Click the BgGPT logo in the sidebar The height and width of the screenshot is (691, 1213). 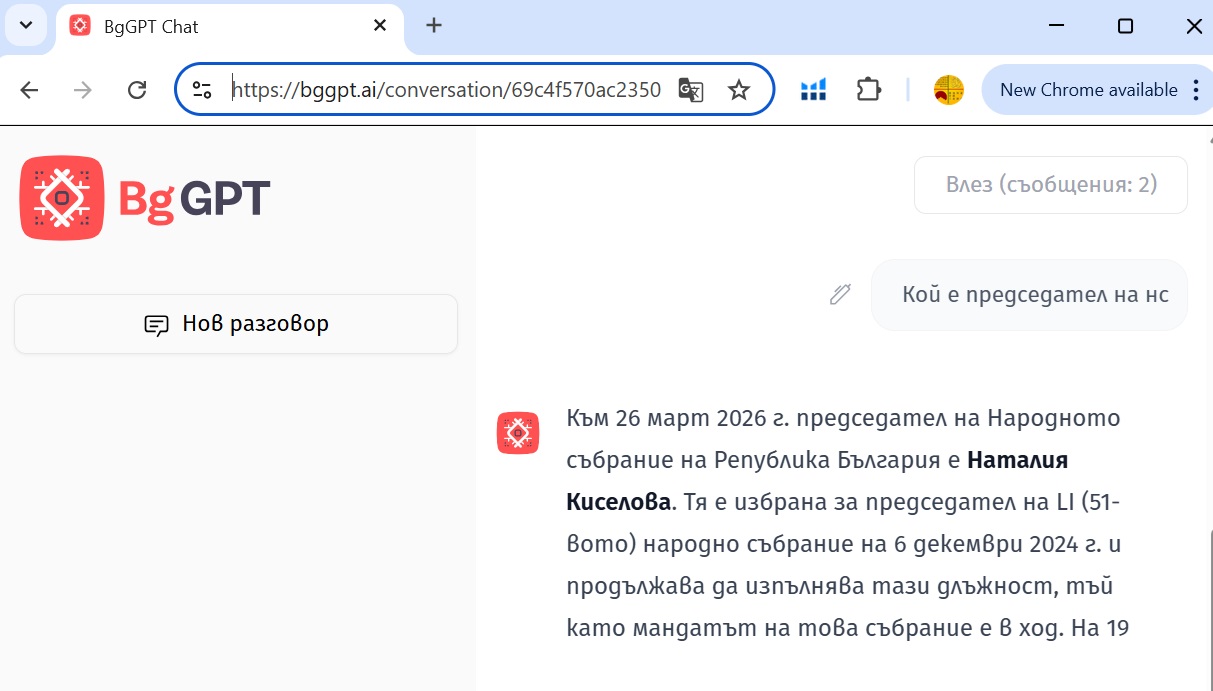(145, 198)
